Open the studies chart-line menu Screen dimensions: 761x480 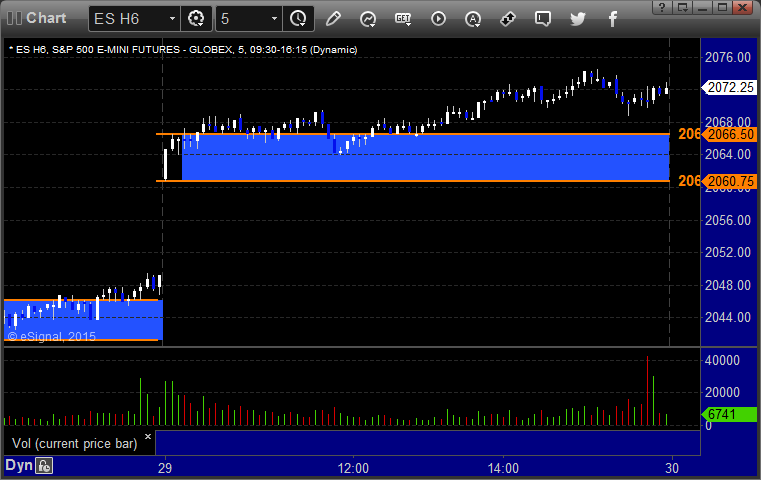tap(368, 19)
